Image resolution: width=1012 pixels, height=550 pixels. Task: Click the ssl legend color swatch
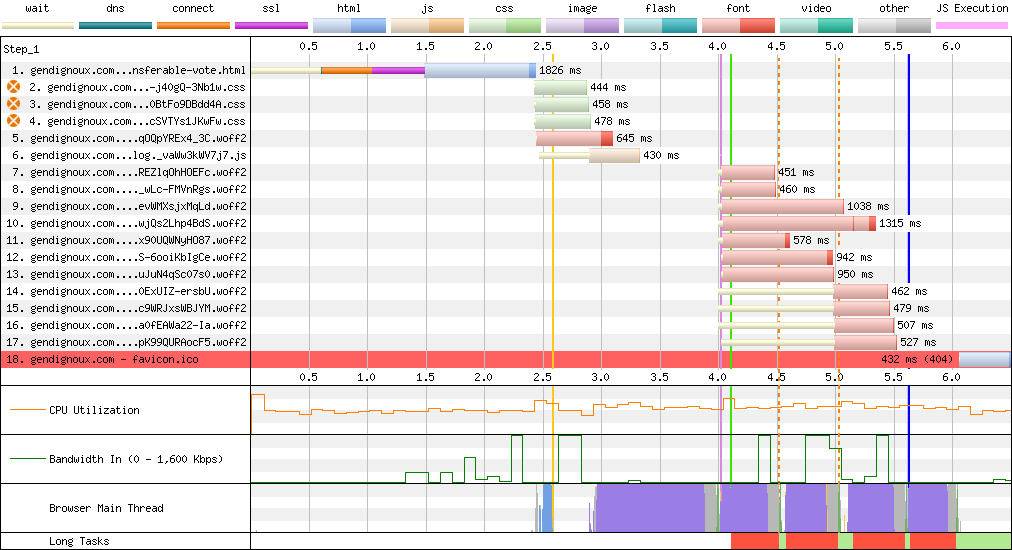[x=271, y=25]
